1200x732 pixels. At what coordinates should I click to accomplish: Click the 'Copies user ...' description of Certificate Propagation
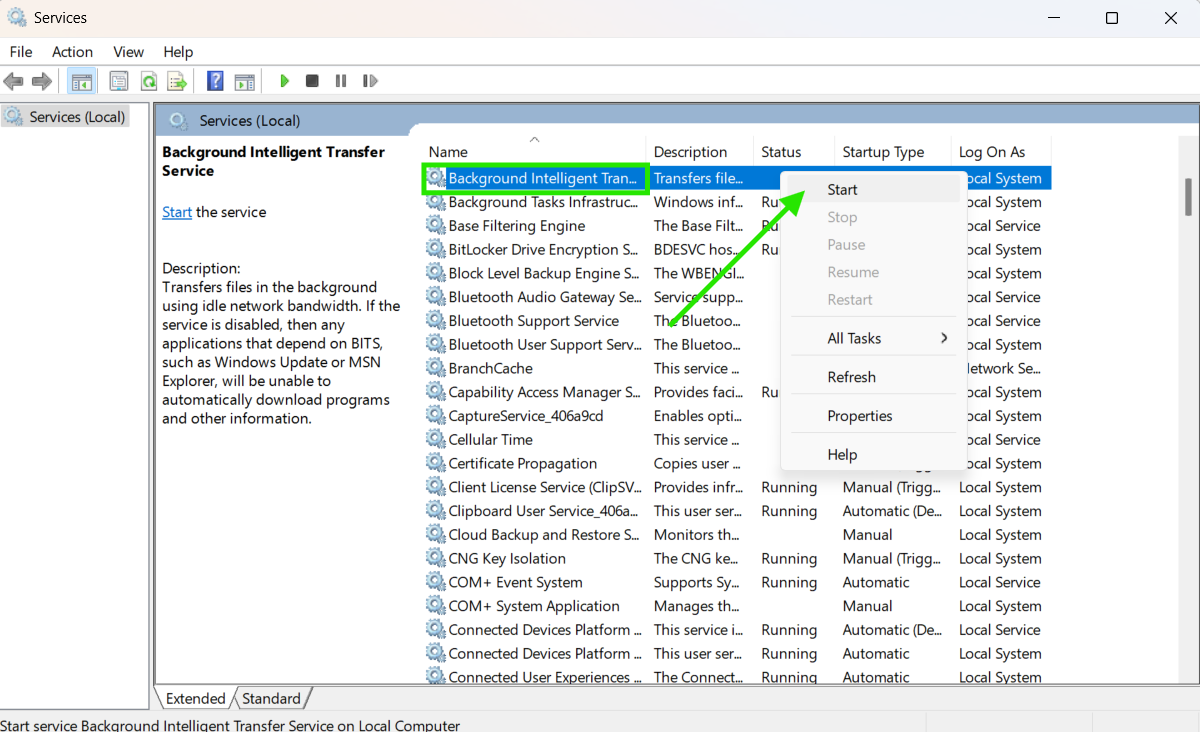click(x=697, y=464)
